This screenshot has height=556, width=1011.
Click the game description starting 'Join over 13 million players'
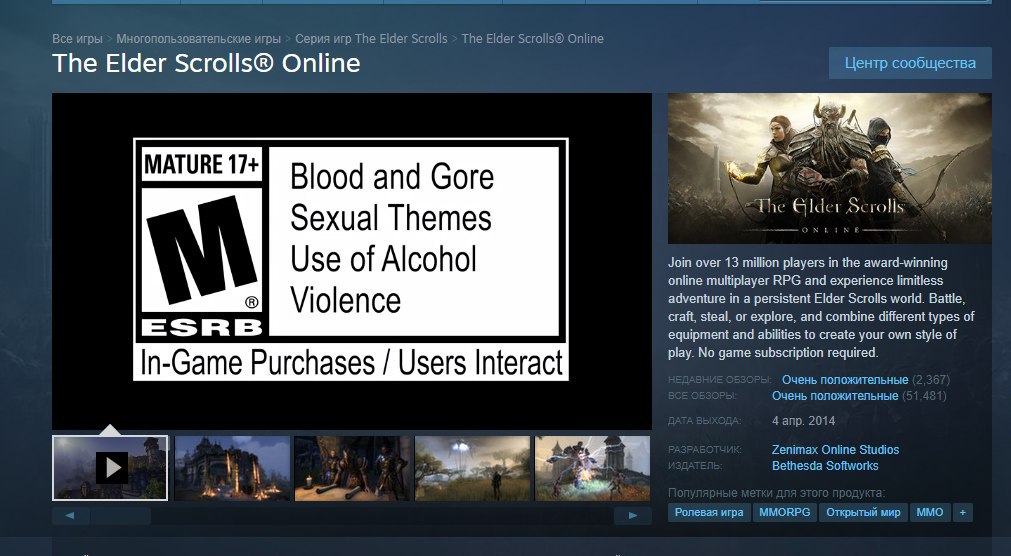point(821,308)
